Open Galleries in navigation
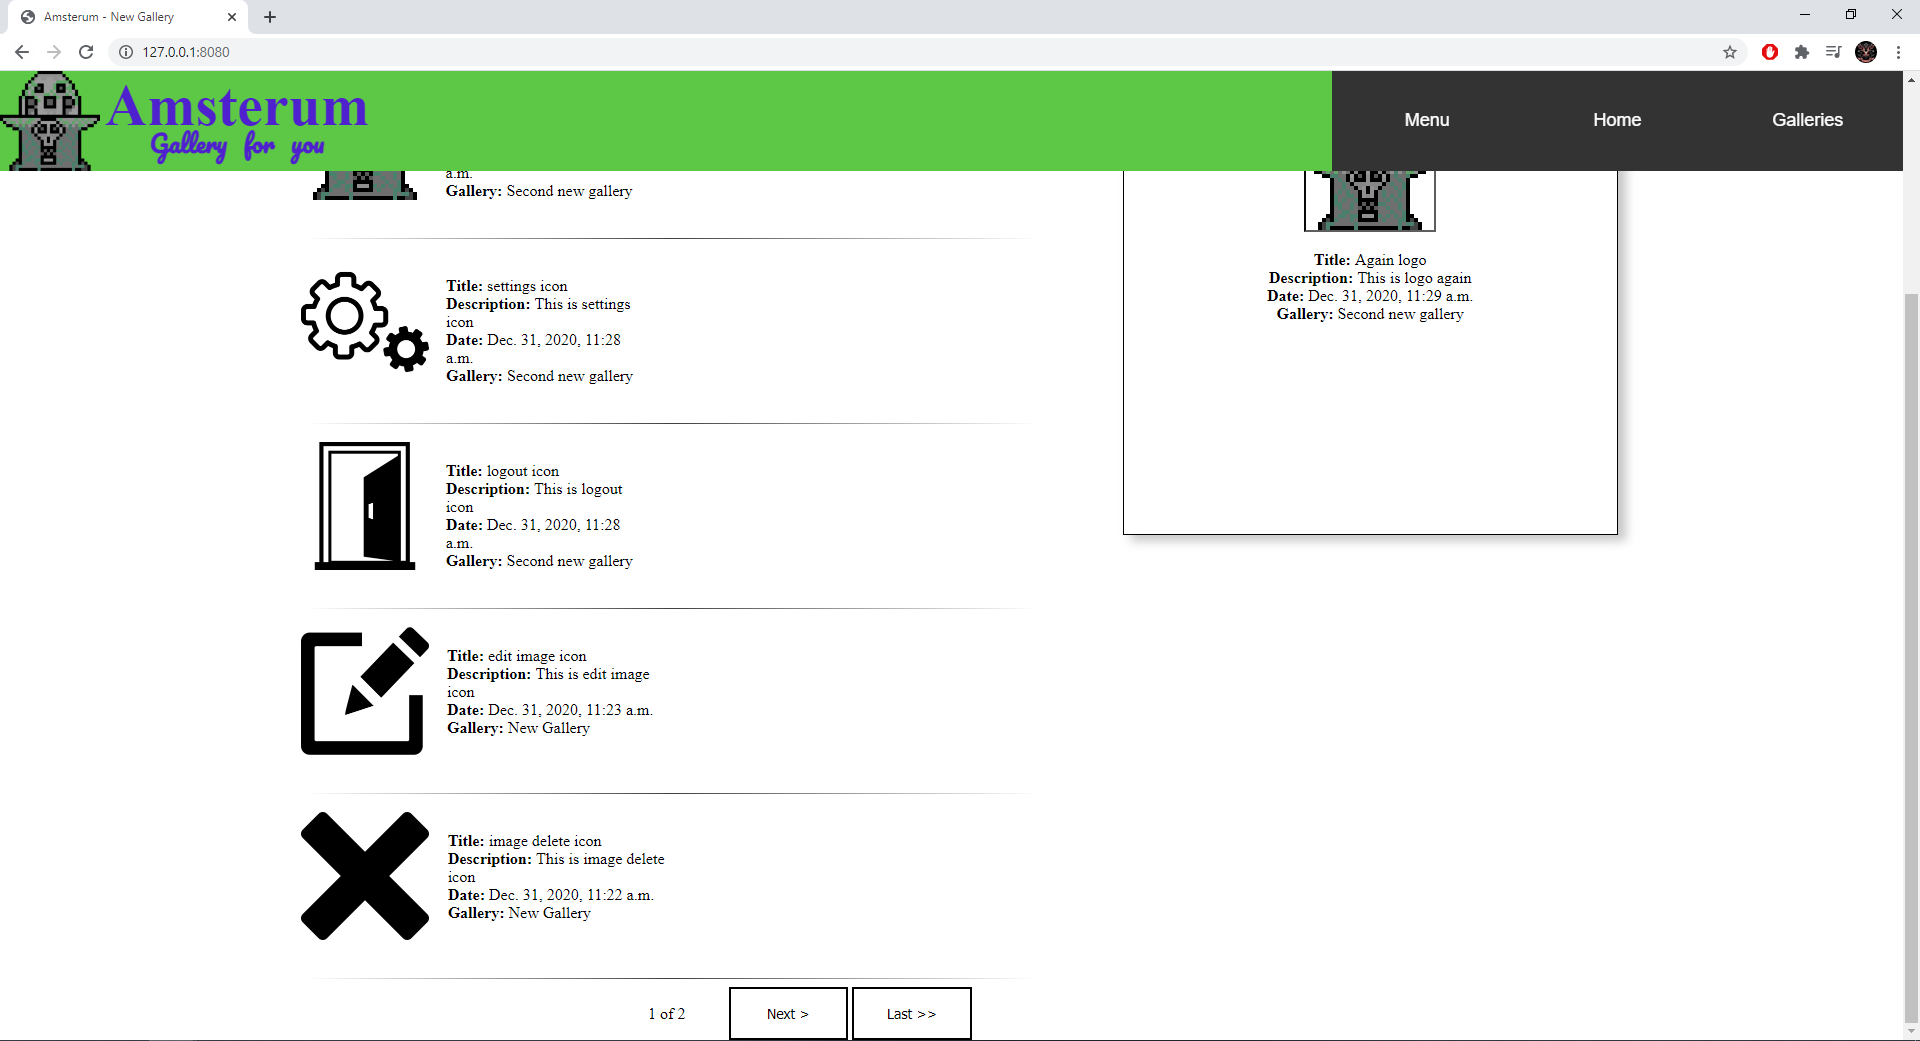Screen dimensions: 1920x1041 [1807, 120]
